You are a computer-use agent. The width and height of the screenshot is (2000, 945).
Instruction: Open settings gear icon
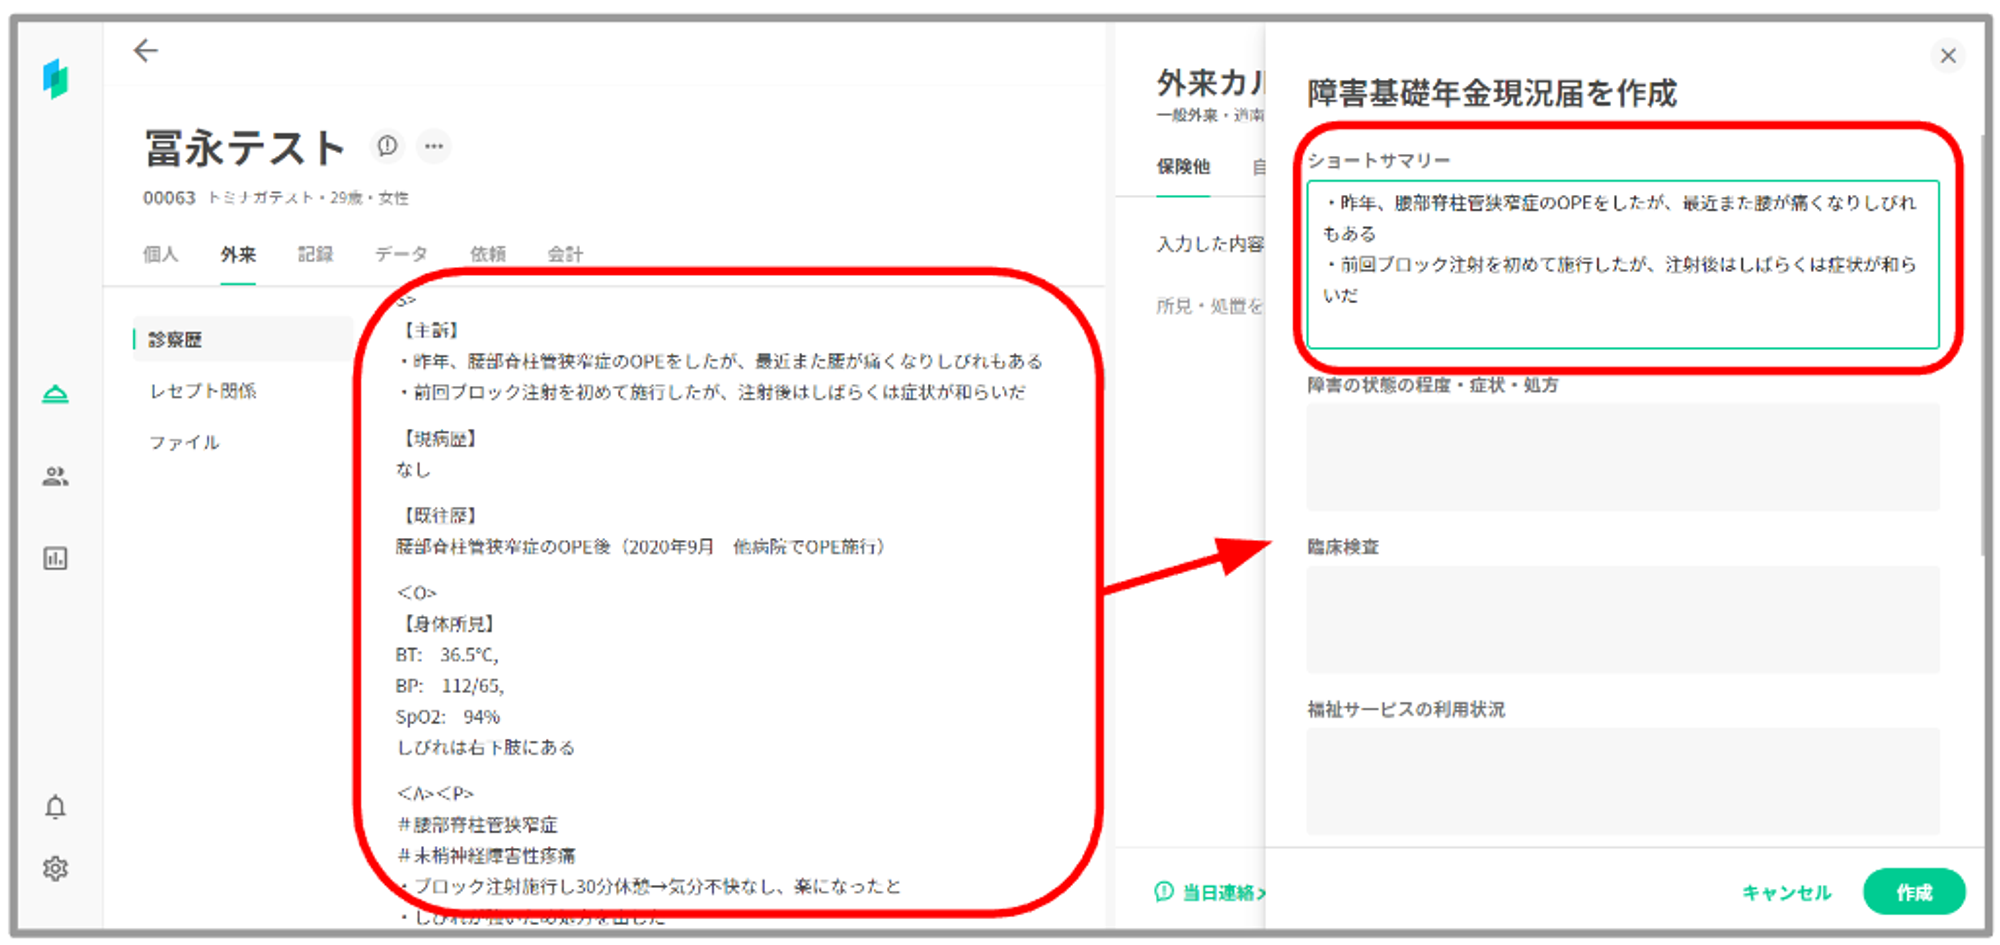click(56, 868)
